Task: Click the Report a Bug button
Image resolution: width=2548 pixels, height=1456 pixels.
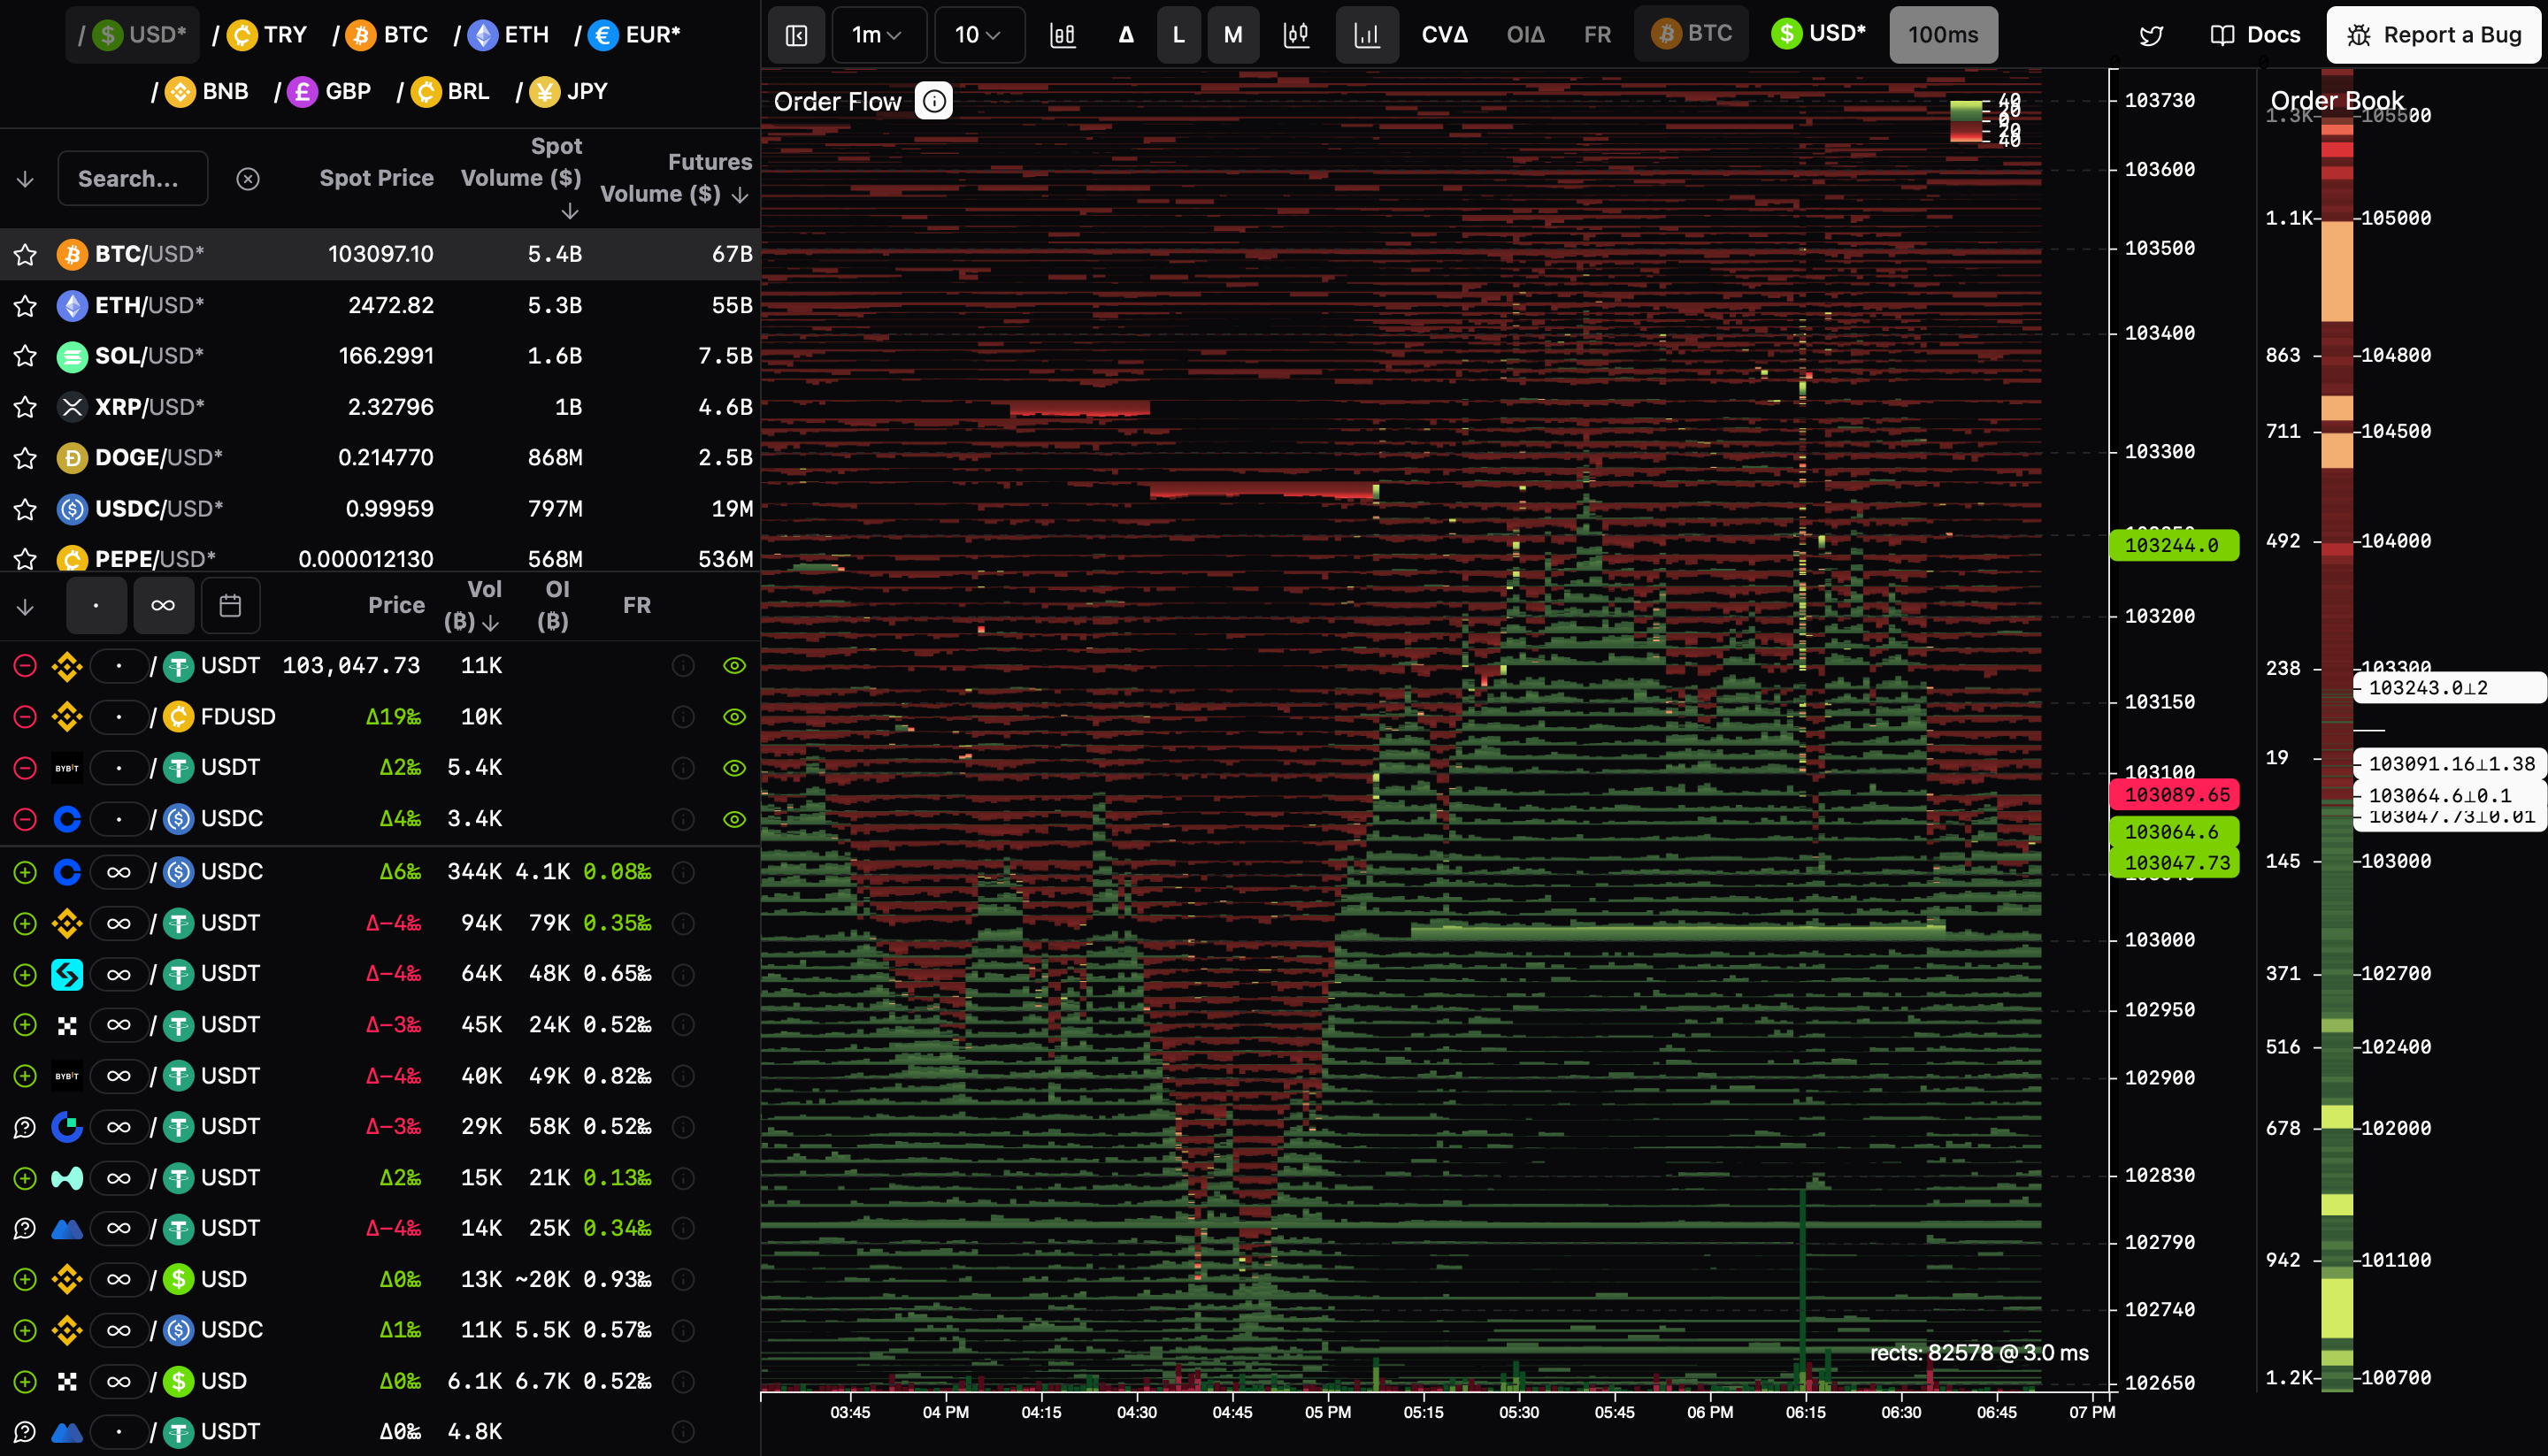Action: [2434, 35]
